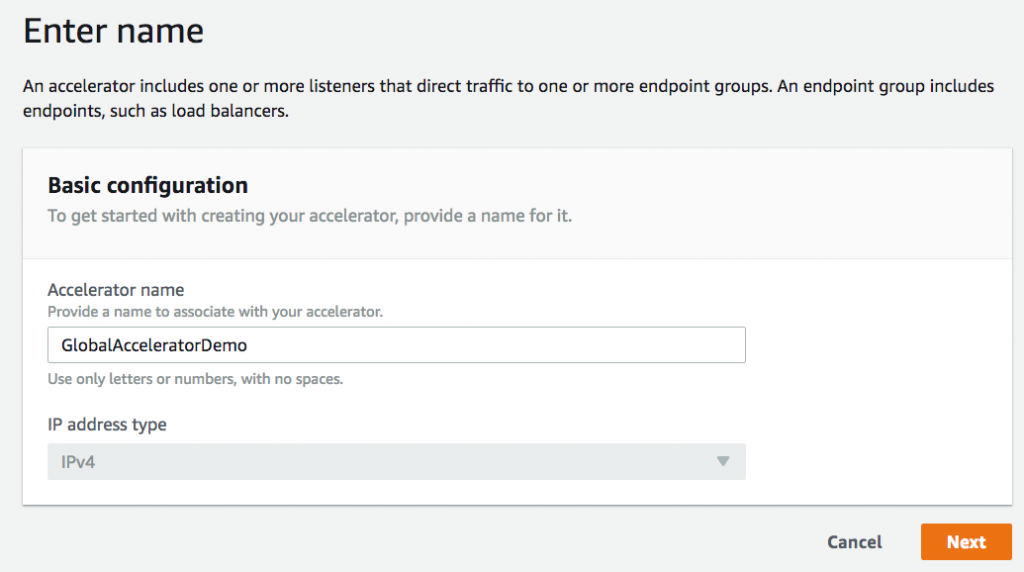Open the IPv4 address type dropdown

(396, 462)
